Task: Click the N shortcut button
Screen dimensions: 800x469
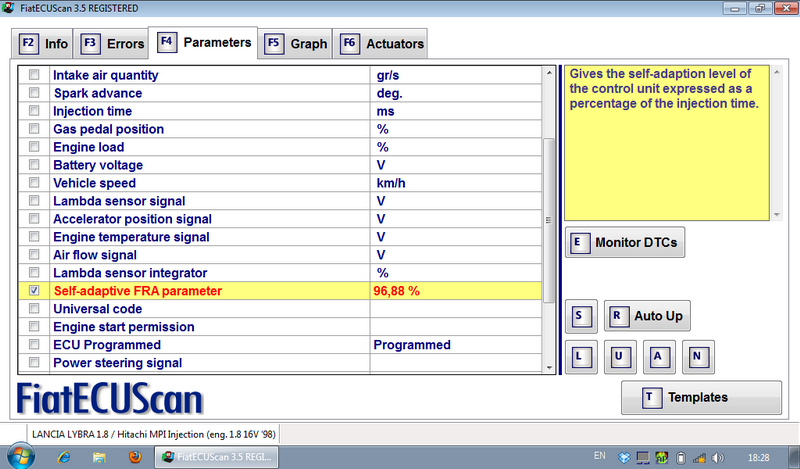Action: coord(697,356)
